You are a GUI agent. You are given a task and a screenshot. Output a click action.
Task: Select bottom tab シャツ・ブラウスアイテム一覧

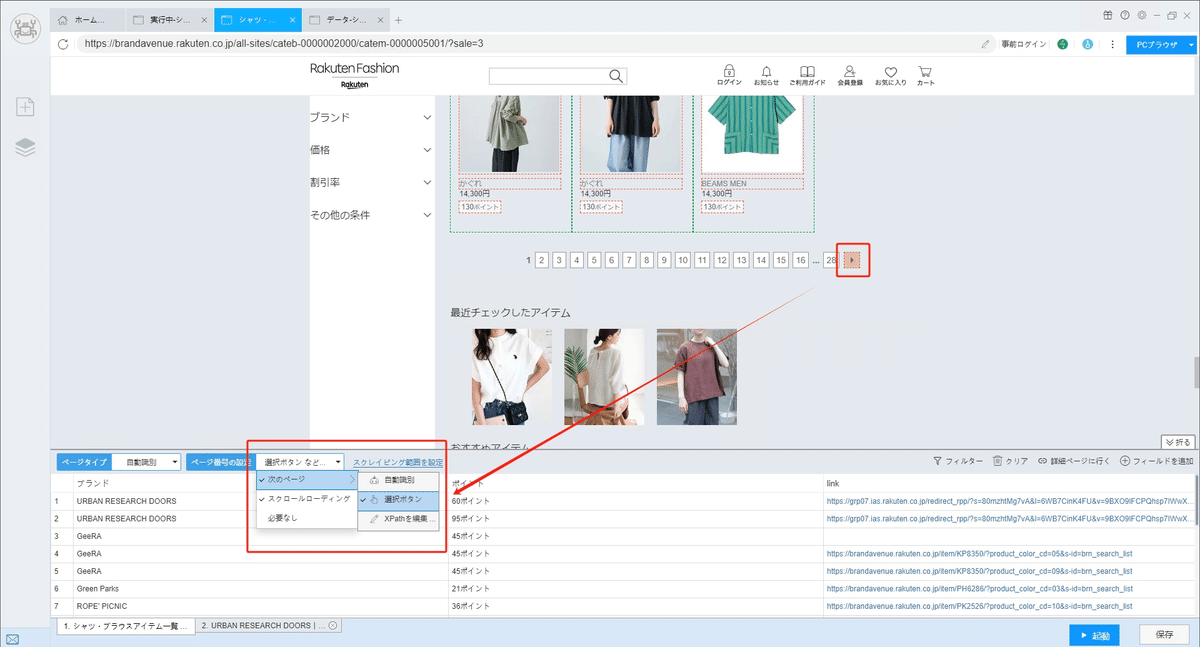click(x=125, y=625)
